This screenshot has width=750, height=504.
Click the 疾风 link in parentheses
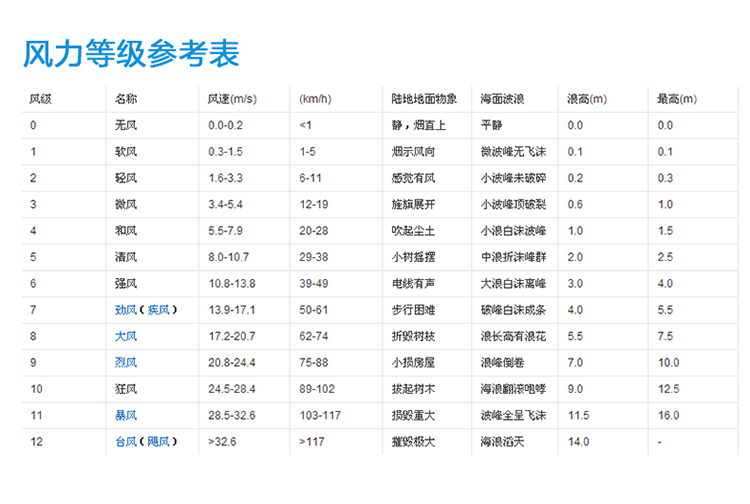click(x=158, y=310)
